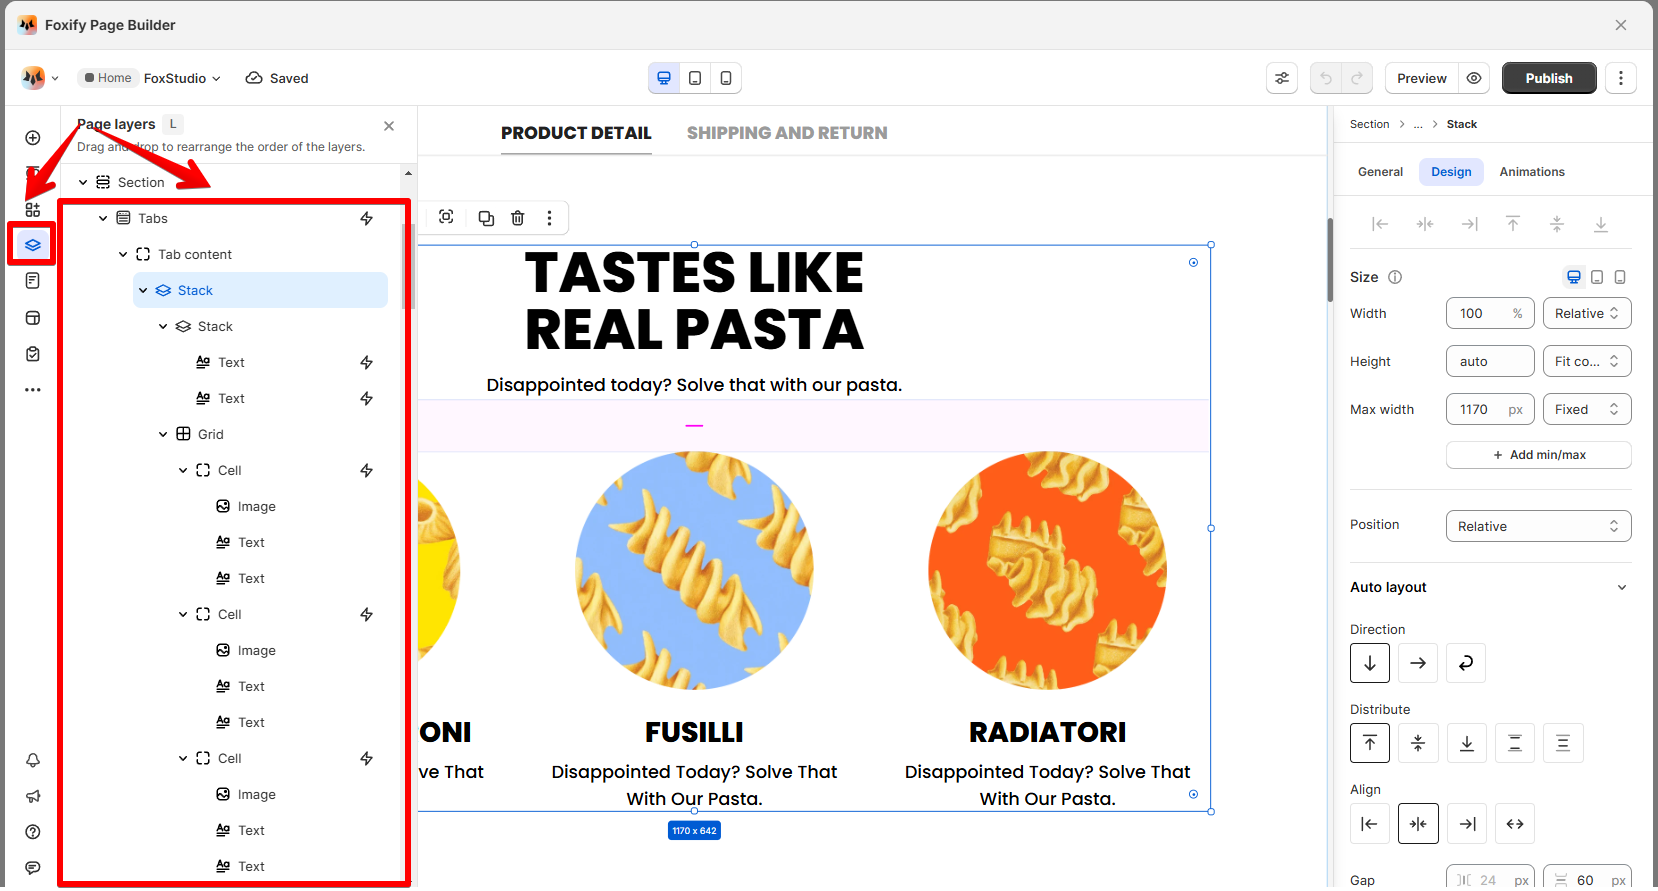Viewport: 1658px width, 891px height.
Task: Select the highlighted Stack layer row
Action: coord(260,290)
